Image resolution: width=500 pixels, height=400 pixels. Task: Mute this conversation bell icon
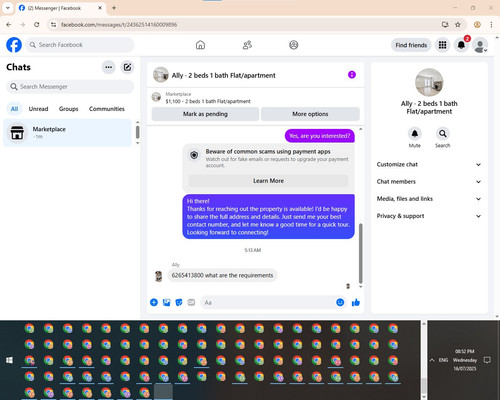click(x=415, y=134)
